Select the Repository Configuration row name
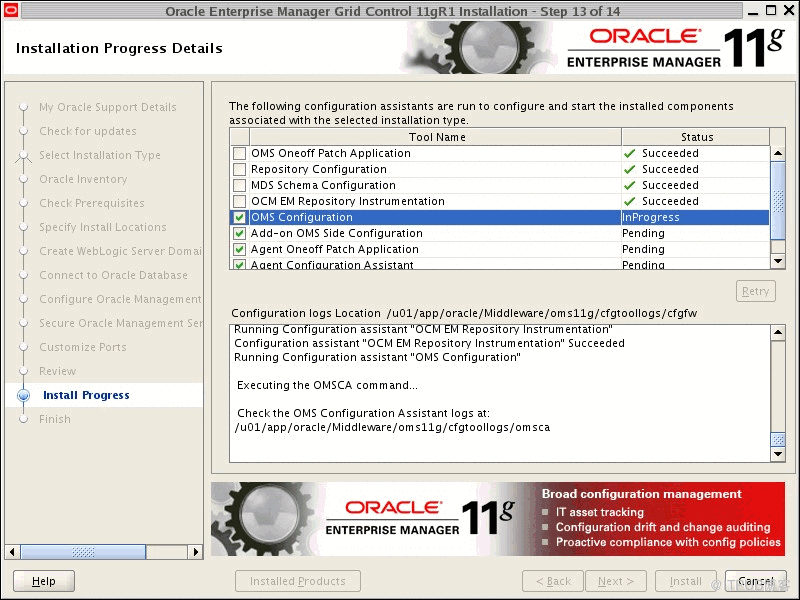 point(318,169)
